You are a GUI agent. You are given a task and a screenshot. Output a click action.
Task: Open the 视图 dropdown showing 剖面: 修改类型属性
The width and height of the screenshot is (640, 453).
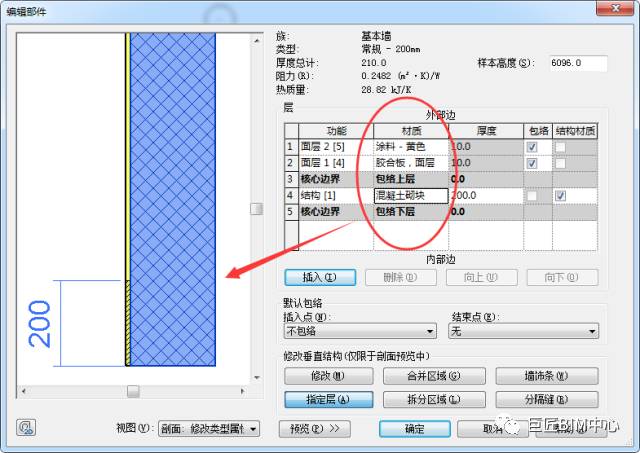(x=209, y=429)
